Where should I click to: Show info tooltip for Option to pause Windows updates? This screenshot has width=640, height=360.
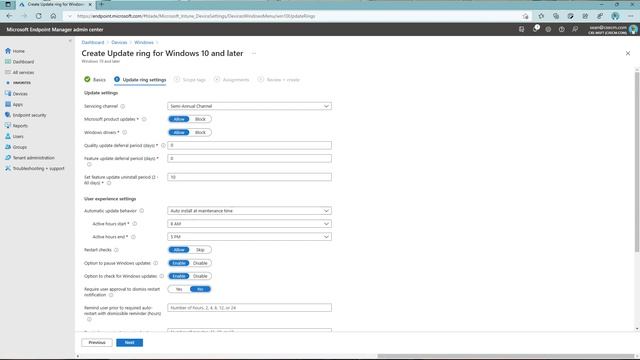(x=155, y=263)
